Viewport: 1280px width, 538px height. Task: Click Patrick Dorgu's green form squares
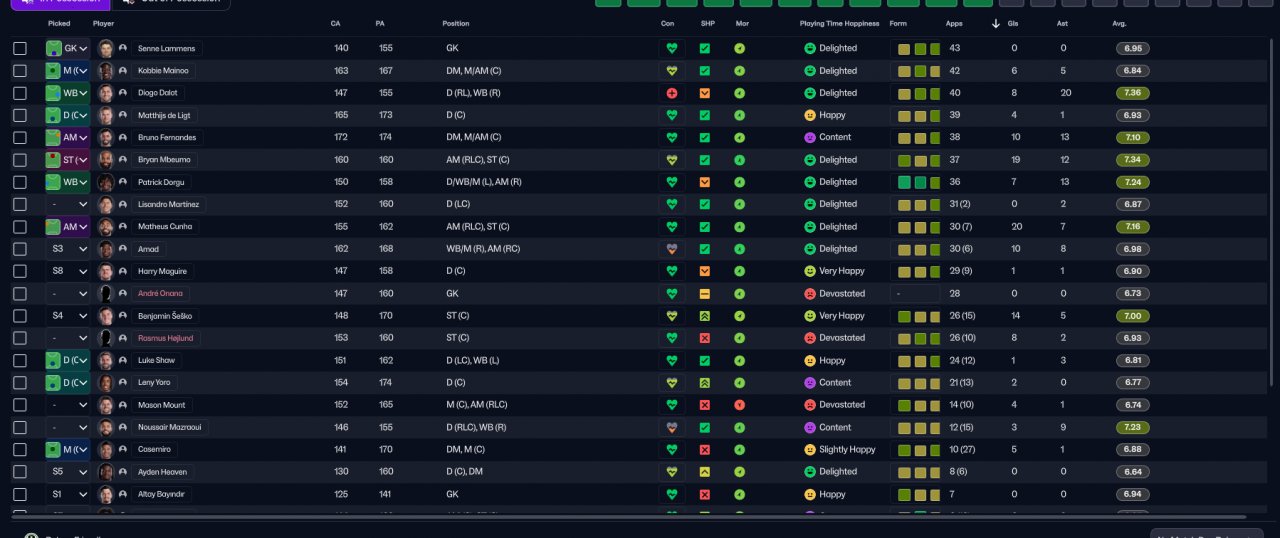[x=920, y=182]
